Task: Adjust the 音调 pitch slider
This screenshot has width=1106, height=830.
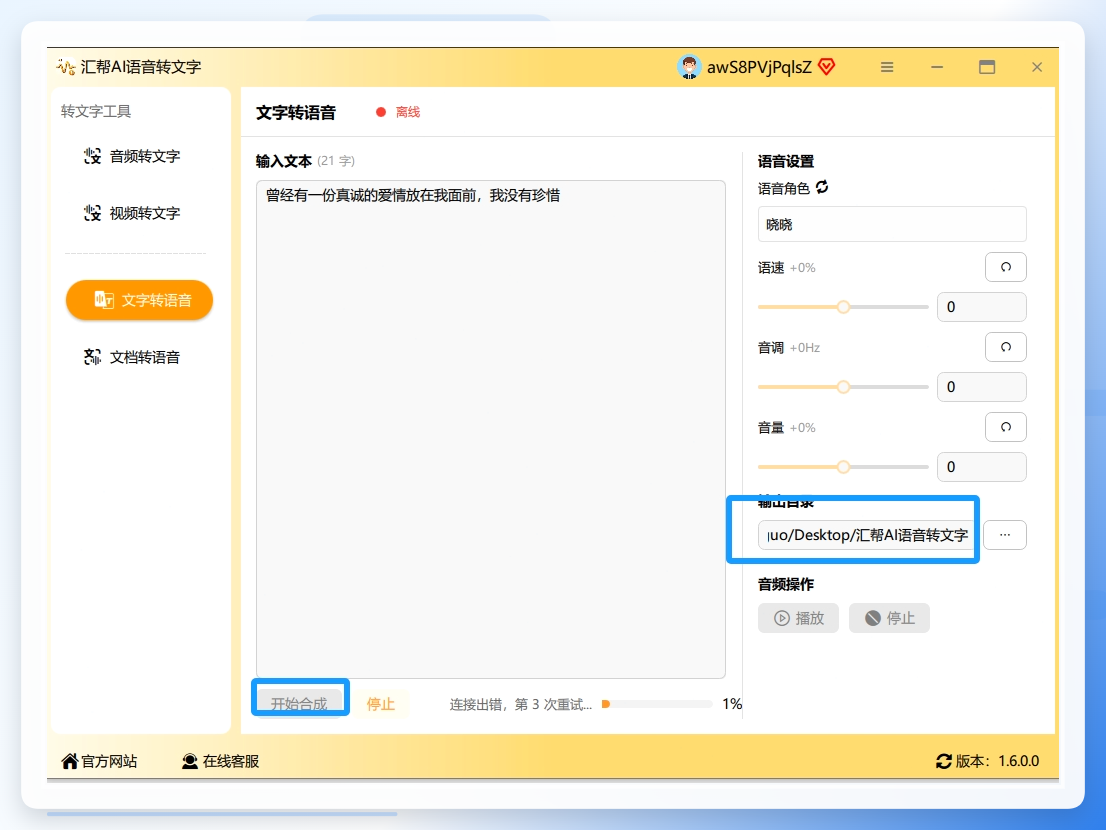Action: click(x=843, y=386)
